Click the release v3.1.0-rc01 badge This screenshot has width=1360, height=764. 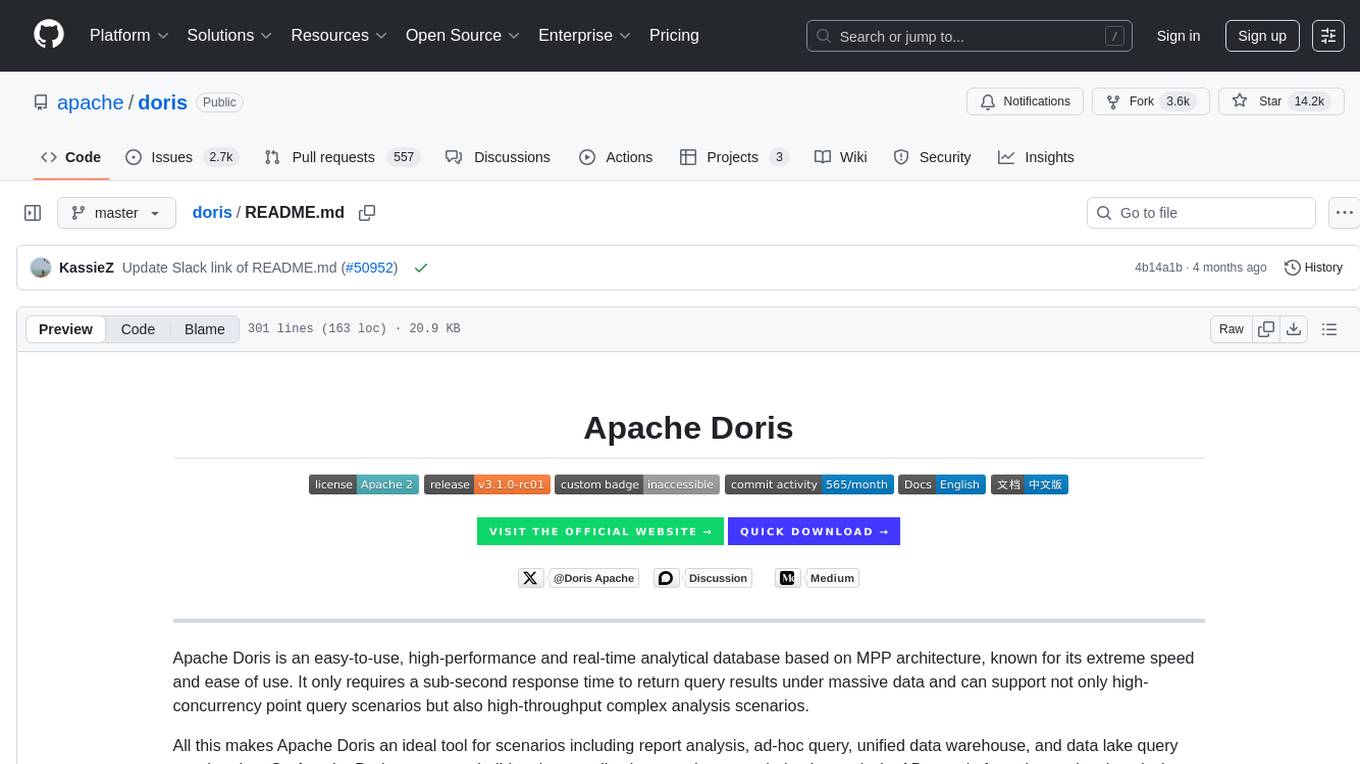pyautogui.click(x=487, y=485)
